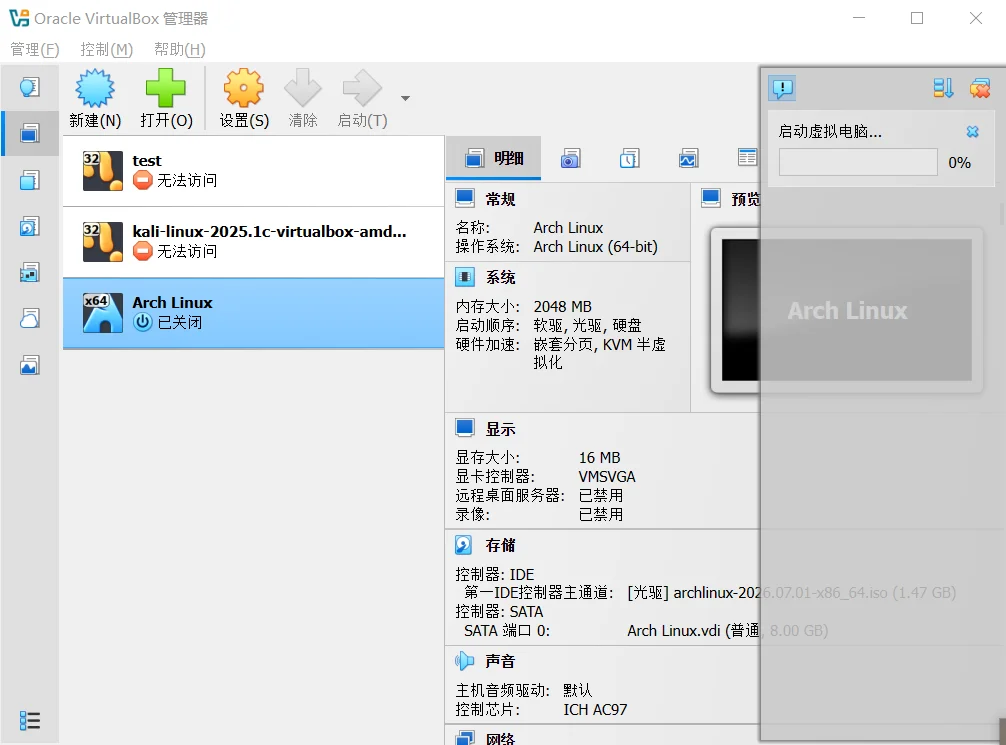
Task: Select the Arch Linux virtual machine entry
Action: pos(253,313)
